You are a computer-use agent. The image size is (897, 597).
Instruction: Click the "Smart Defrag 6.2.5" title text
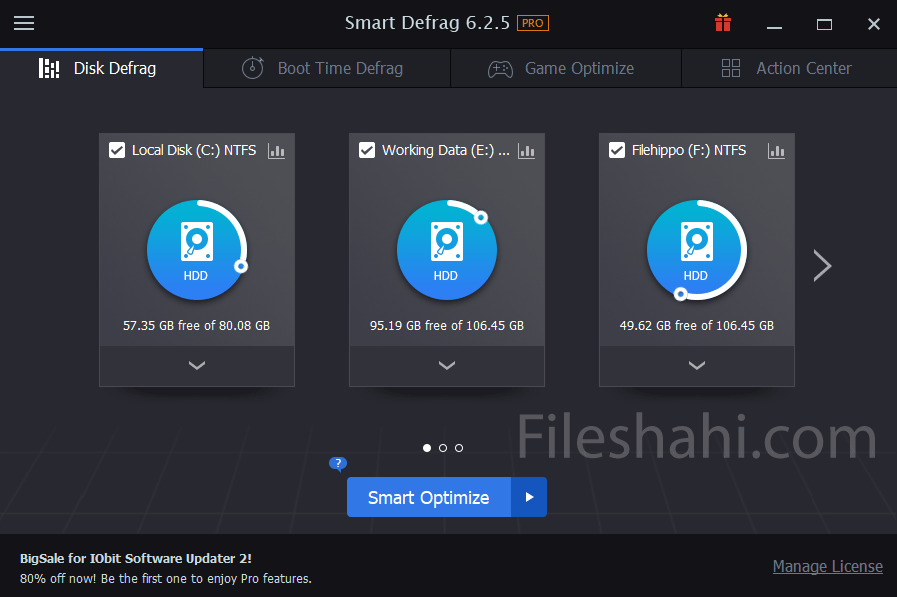pyautogui.click(x=427, y=23)
